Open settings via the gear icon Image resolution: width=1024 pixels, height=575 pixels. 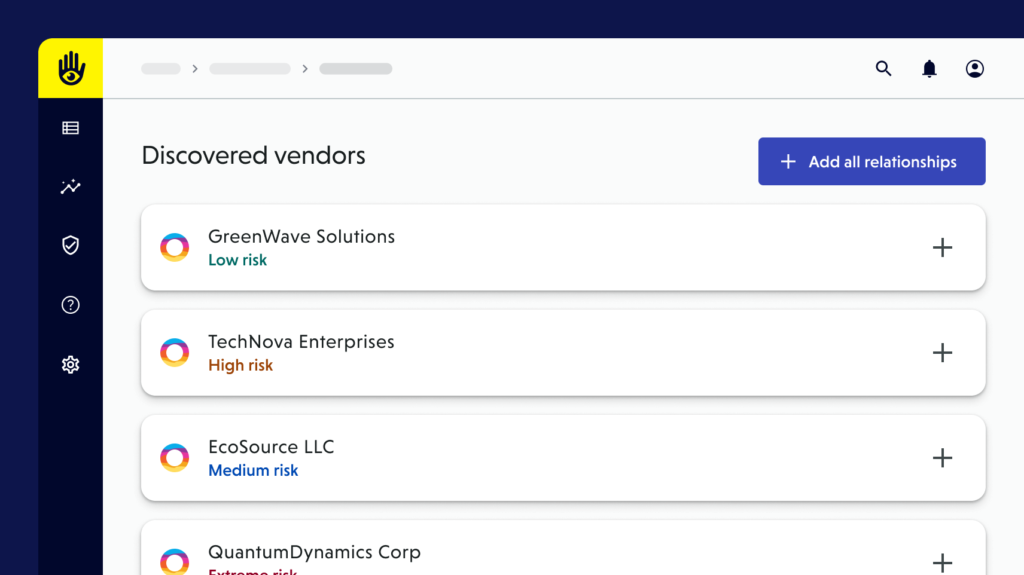[x=71, y=365]
